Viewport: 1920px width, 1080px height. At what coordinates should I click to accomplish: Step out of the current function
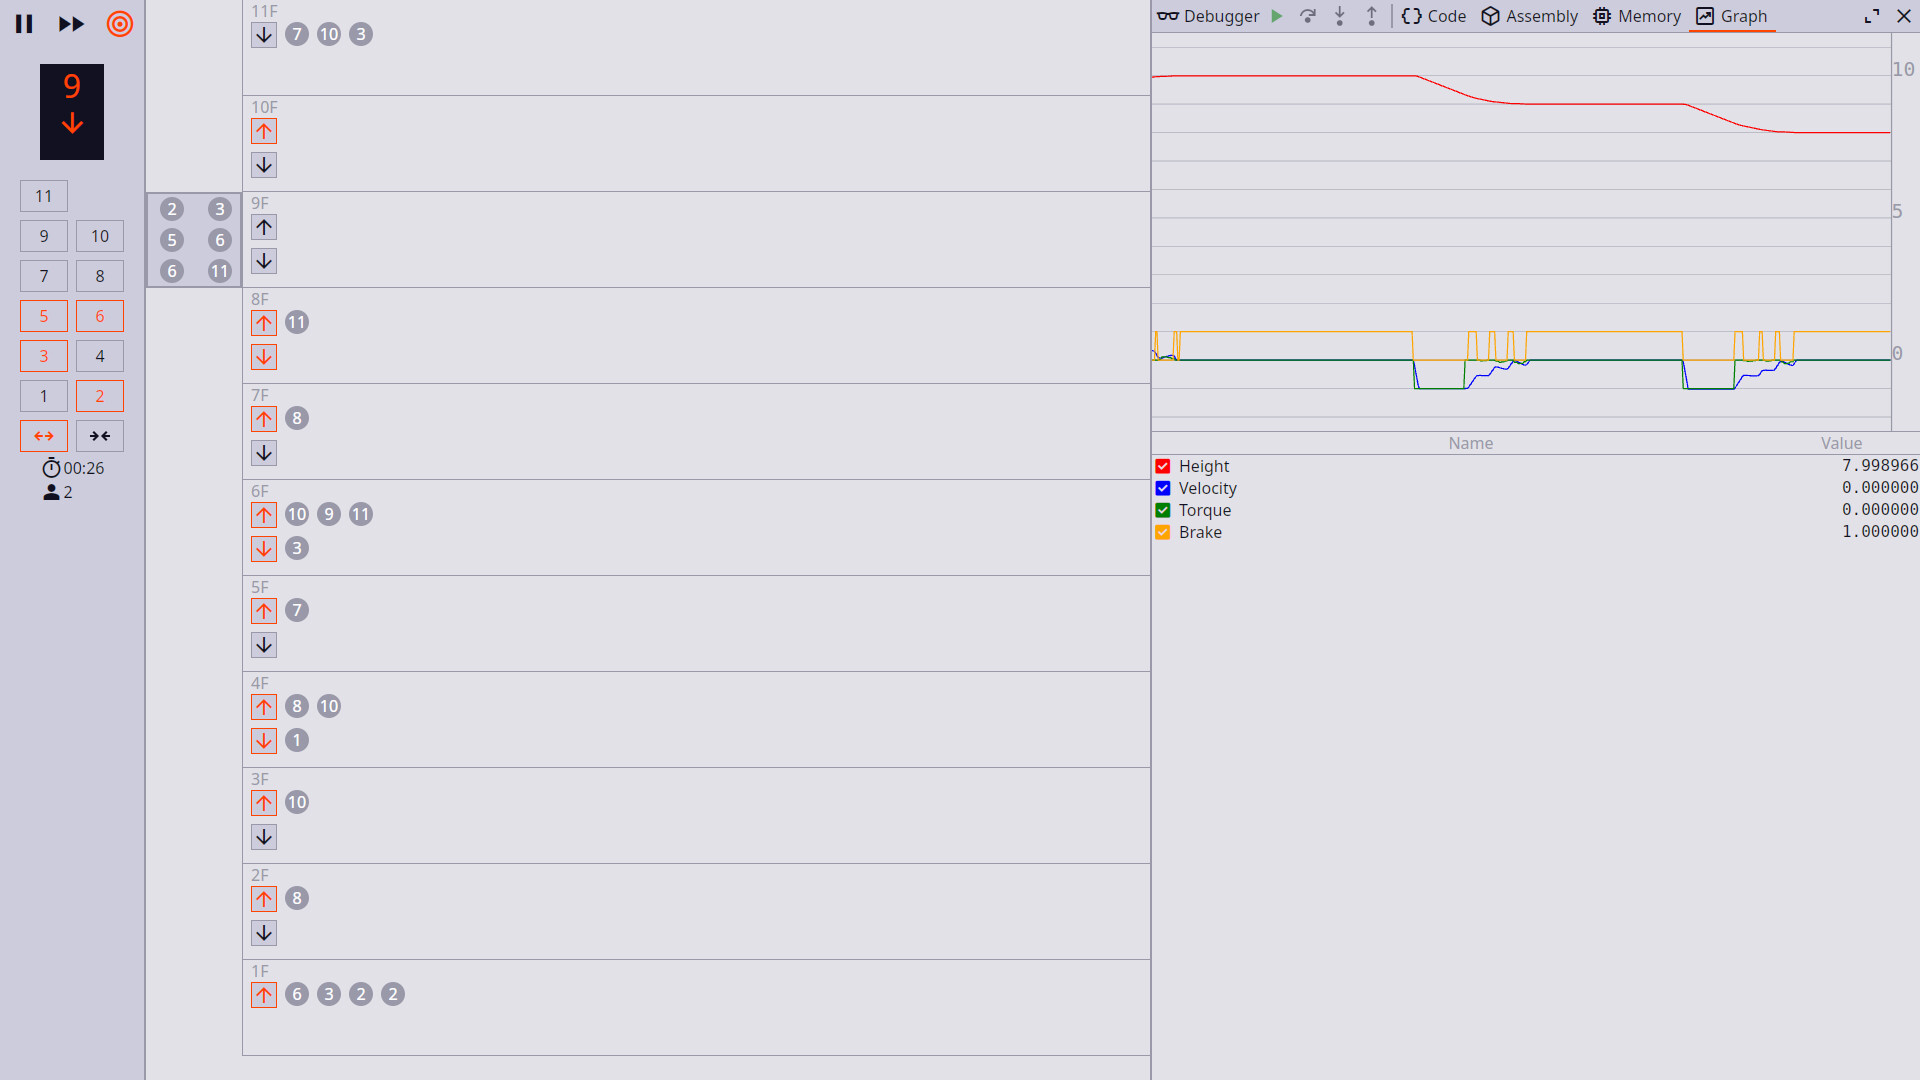[x=1371, y=16]
